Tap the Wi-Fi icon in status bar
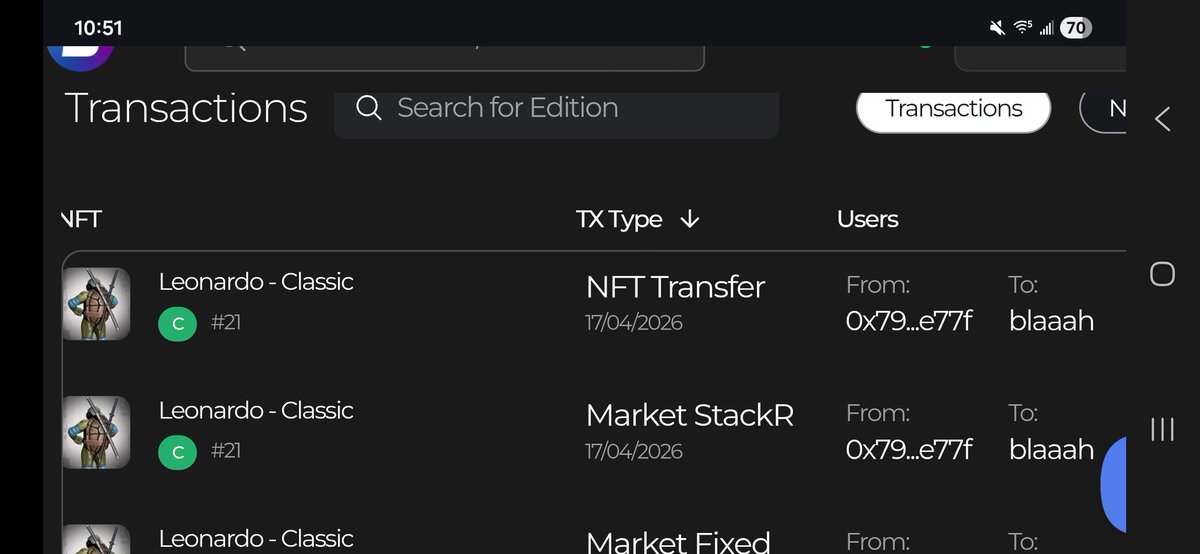This screenshot has width=1200, height=554. [1022, 28]
